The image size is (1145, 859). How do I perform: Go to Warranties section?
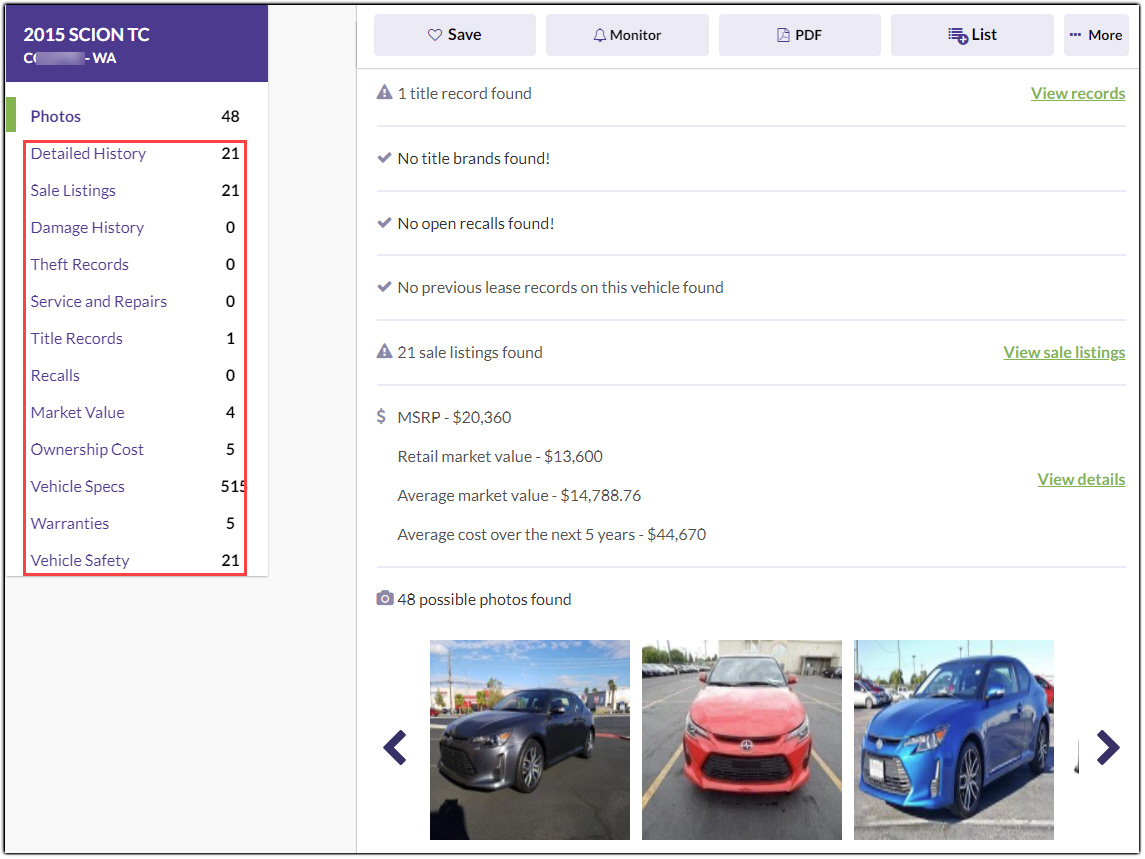(69, 524)
